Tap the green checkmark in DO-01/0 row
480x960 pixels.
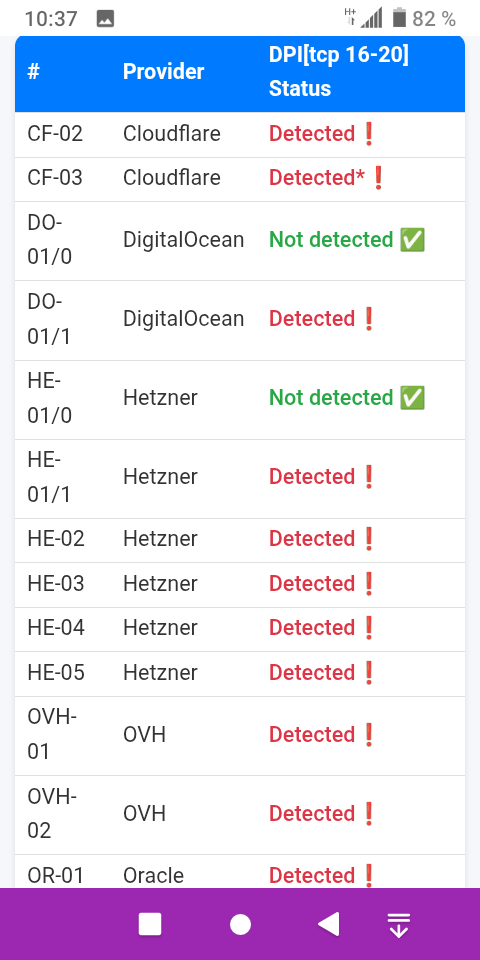412,240
